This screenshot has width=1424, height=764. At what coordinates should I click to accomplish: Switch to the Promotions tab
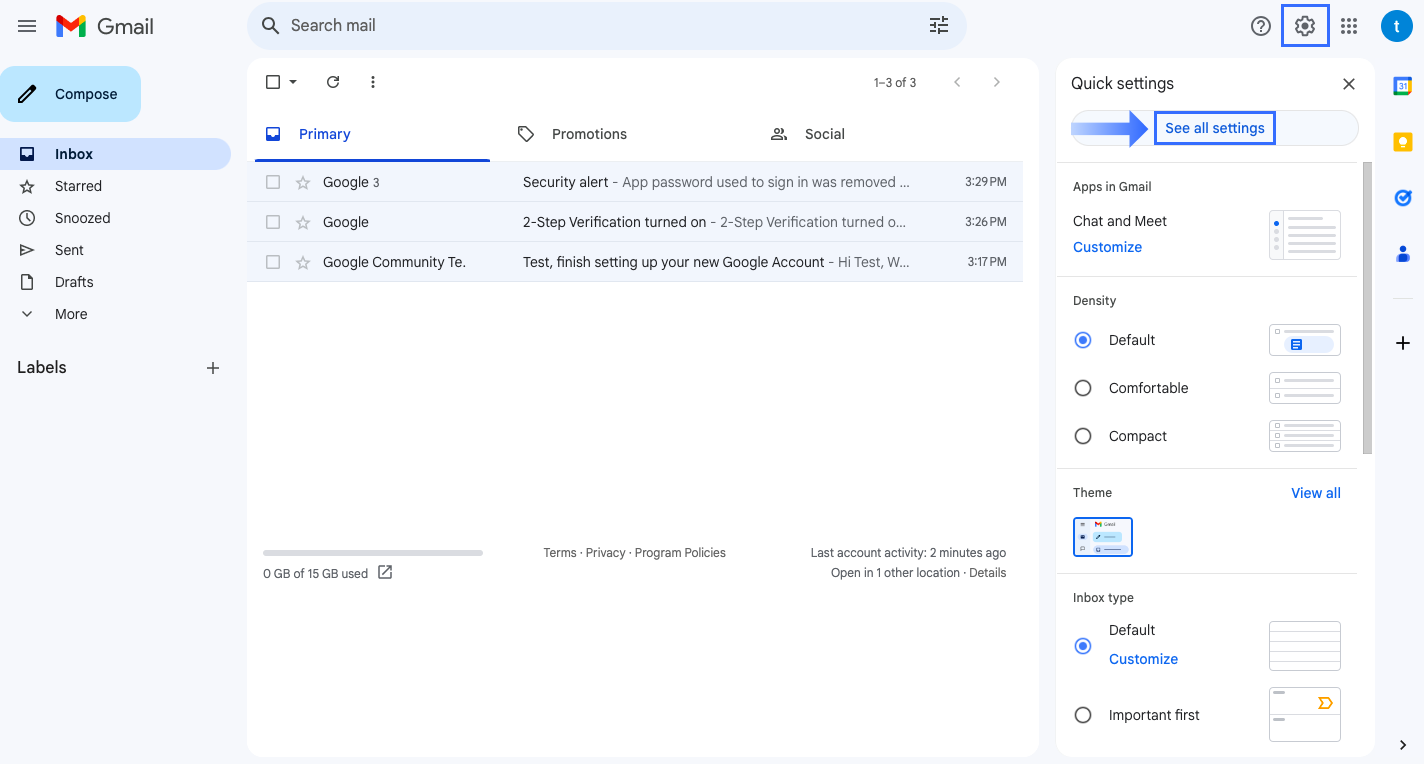tap(589, 133)
